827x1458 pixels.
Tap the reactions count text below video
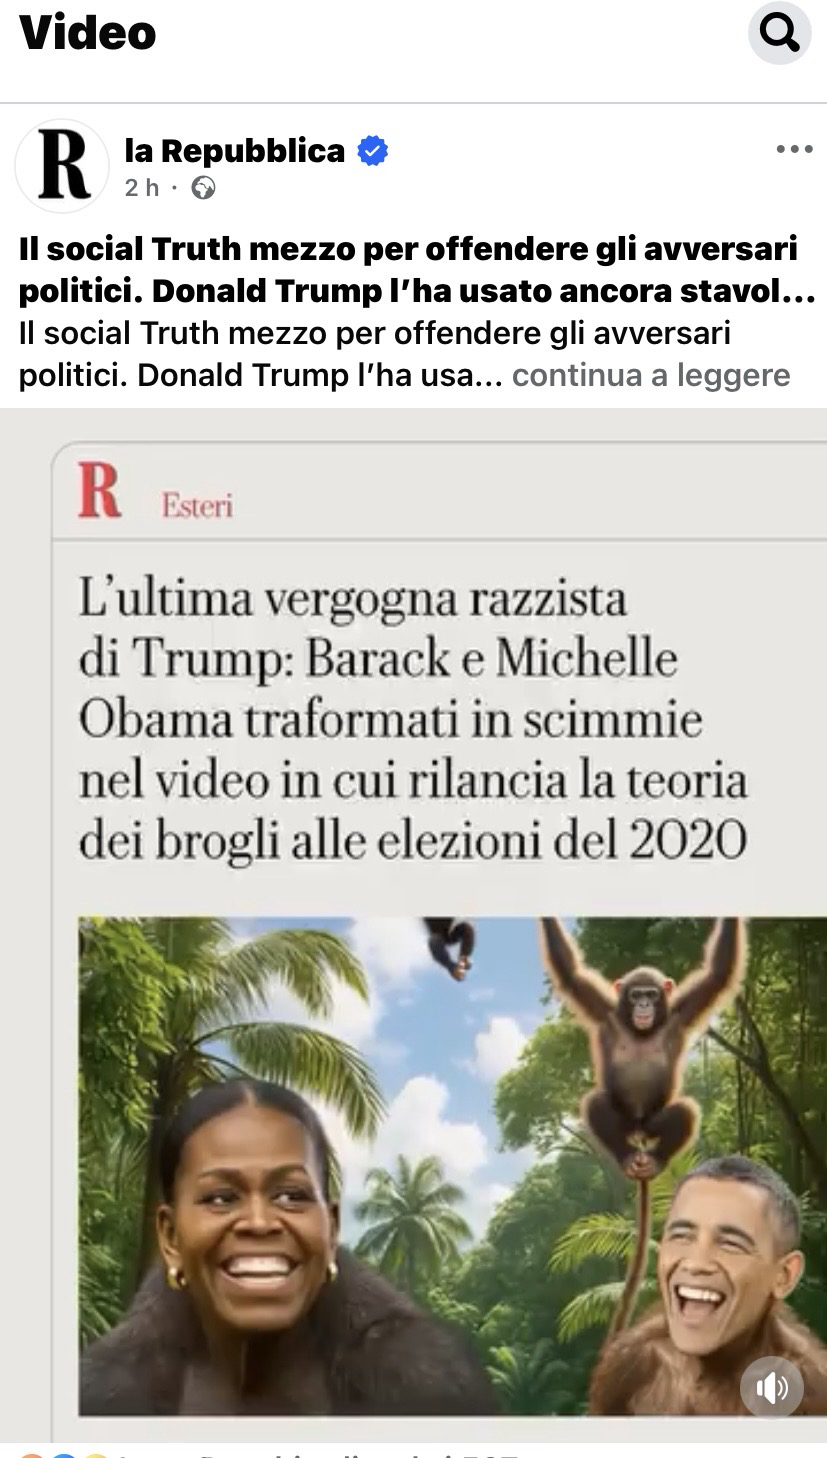click(x=320, y=1453)
